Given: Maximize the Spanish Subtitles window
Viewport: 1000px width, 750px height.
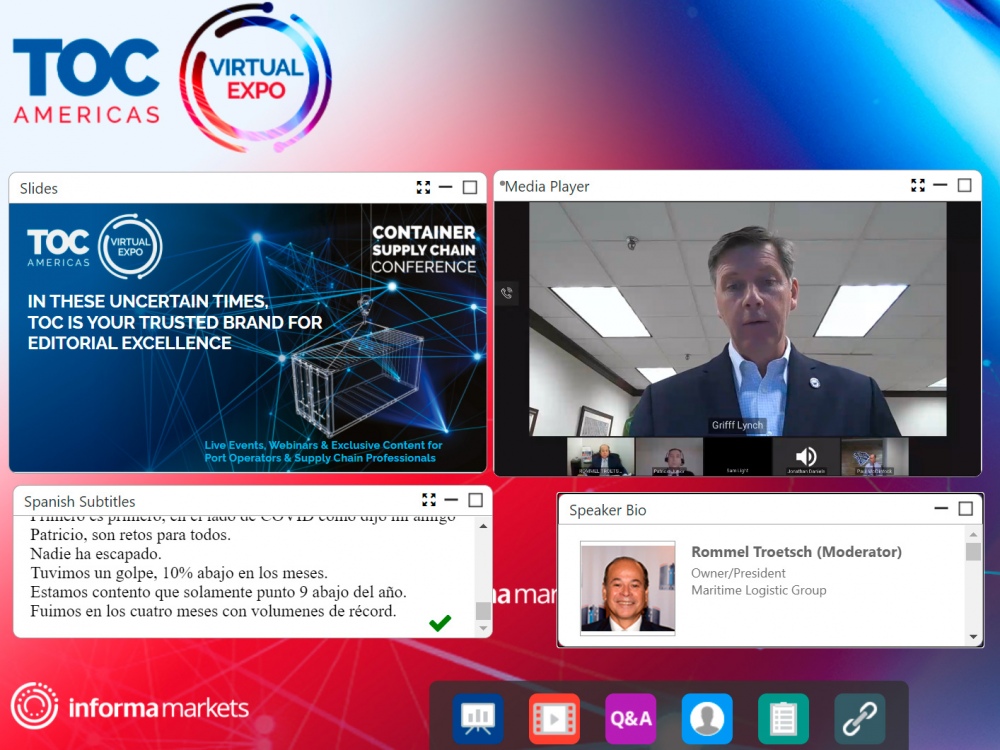Looking at the screenshot, I should pos(476,500).
